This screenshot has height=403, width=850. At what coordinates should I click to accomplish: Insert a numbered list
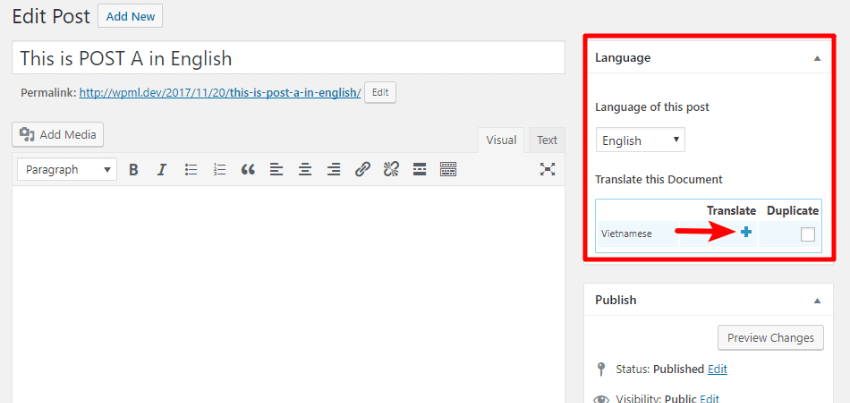220,170
